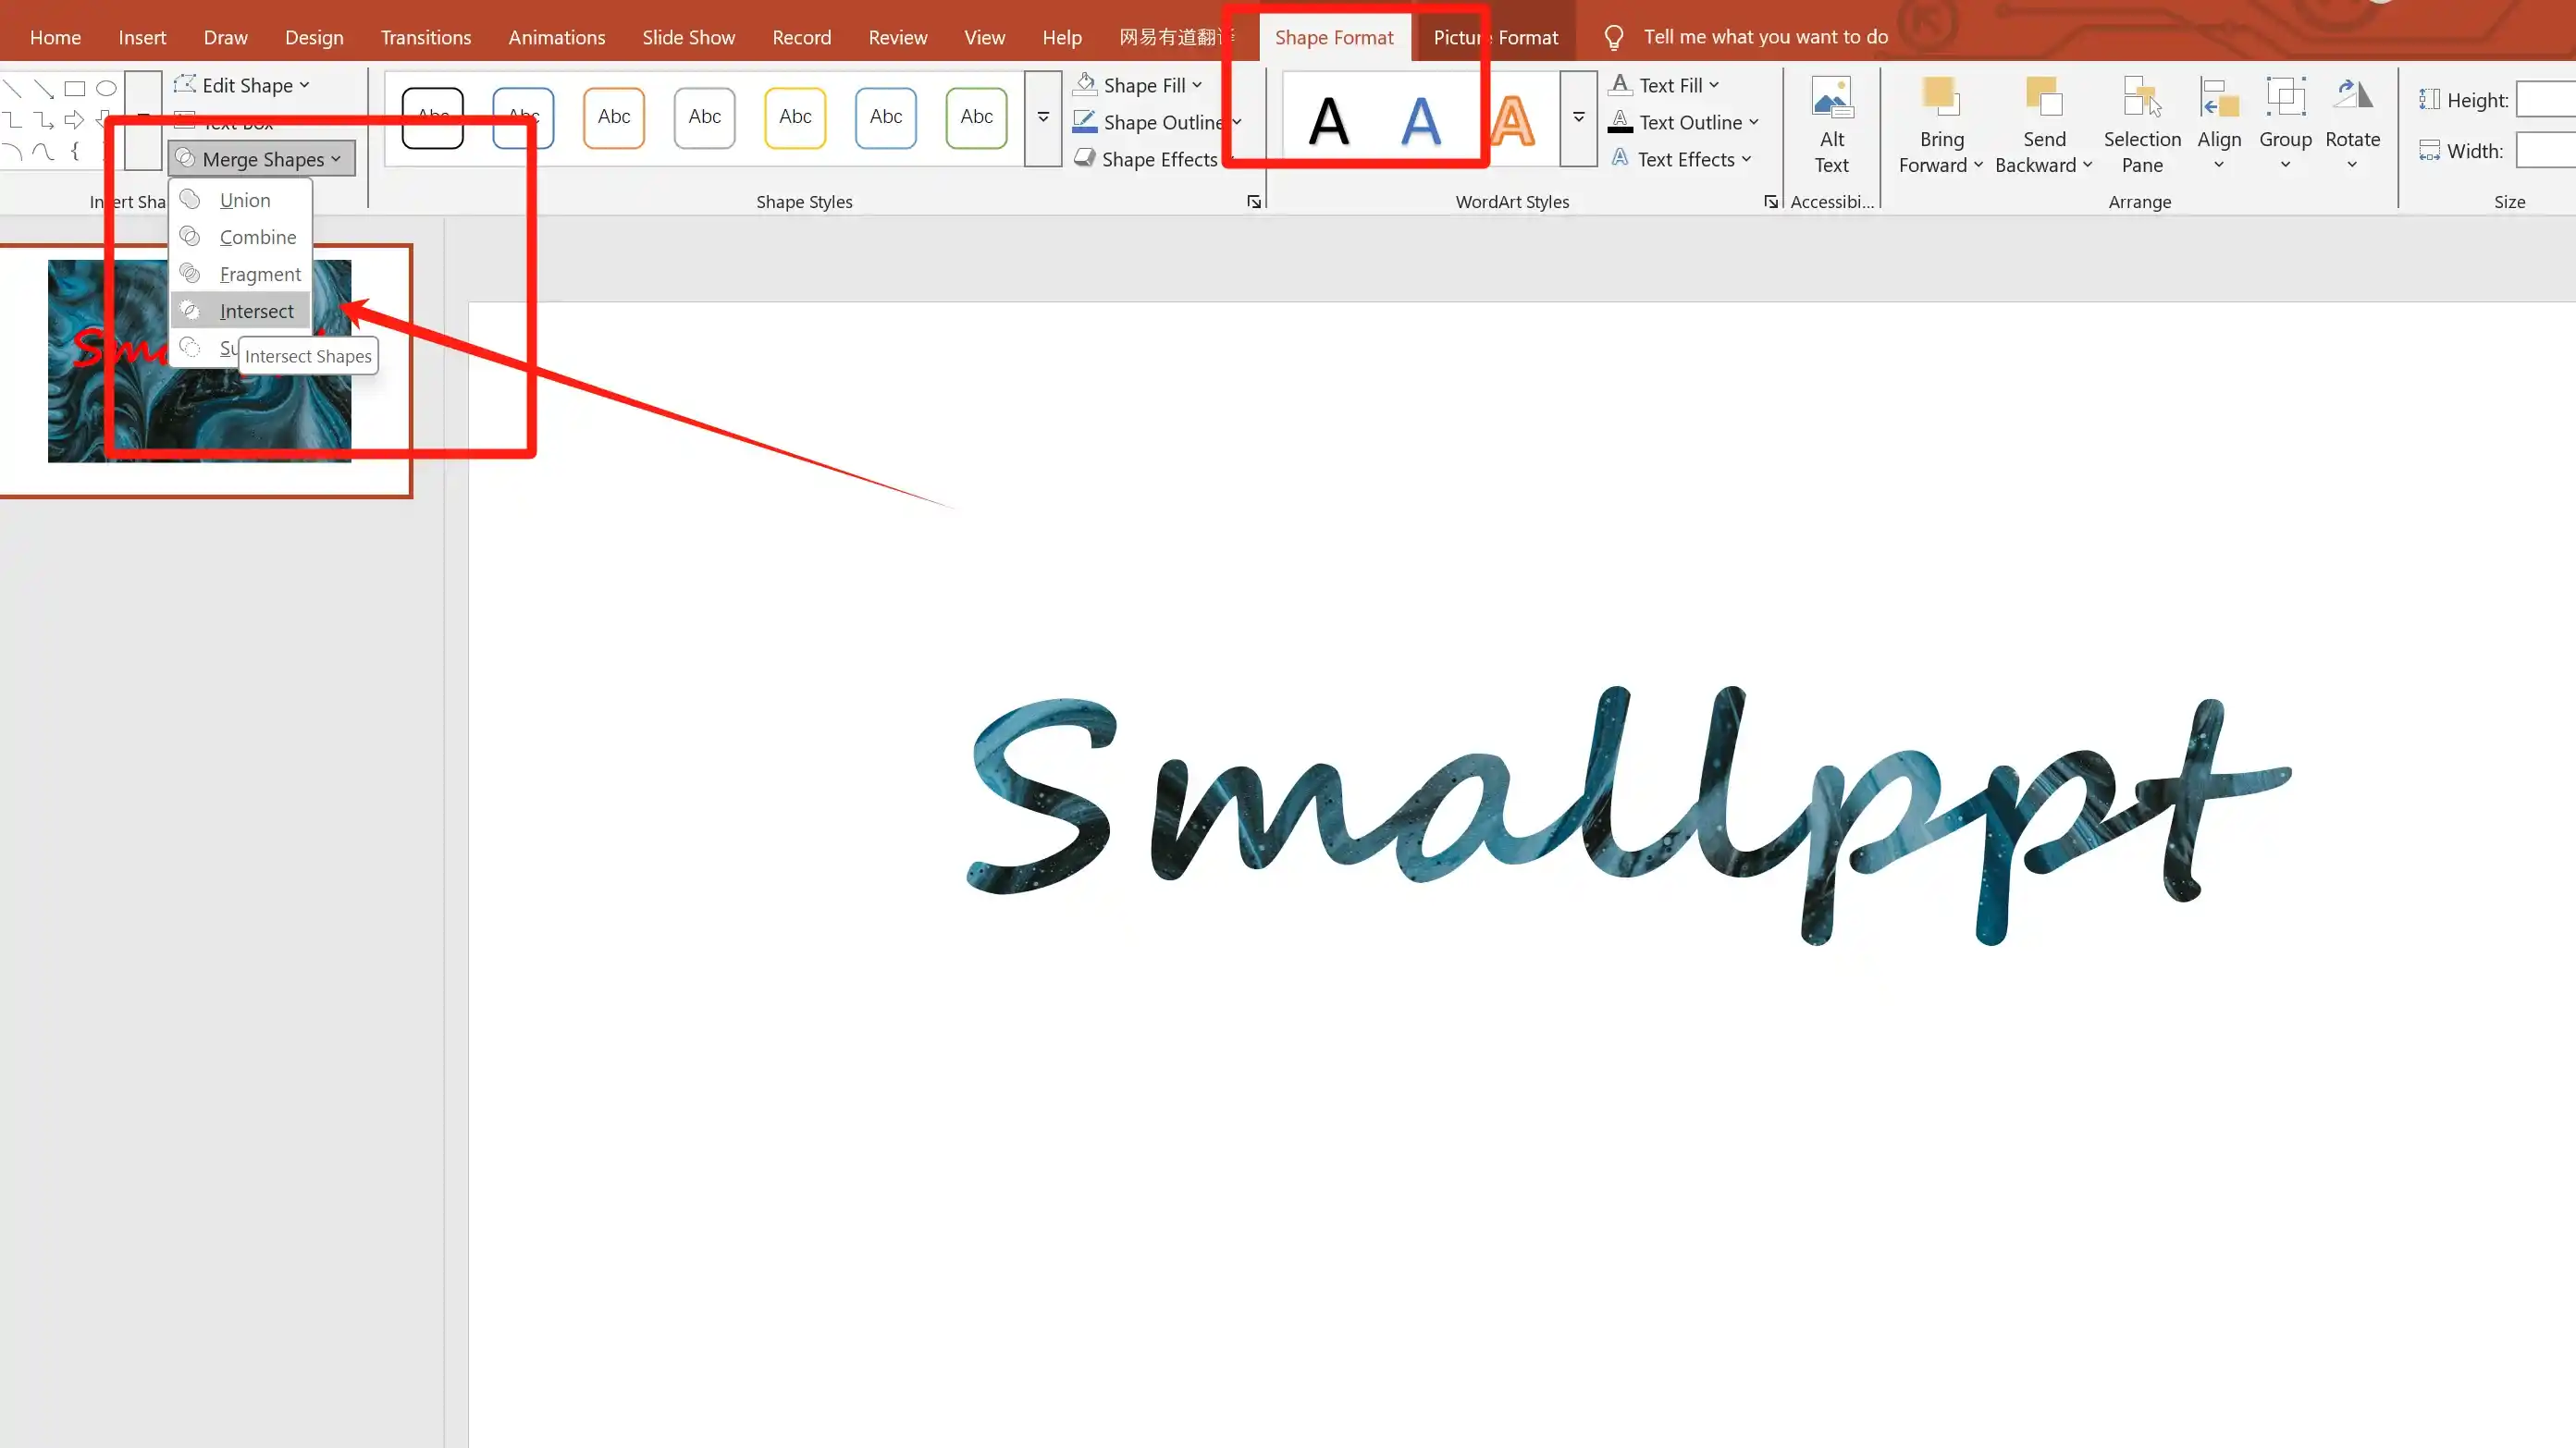Click the Shape Fill bucket icon
Image resolution: width=2576 pixels, height=1448 pixels.
(x=1085, y=84)
